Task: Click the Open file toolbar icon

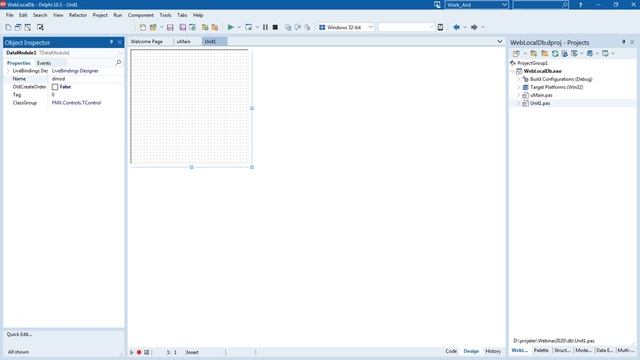Action: (153, 27)
